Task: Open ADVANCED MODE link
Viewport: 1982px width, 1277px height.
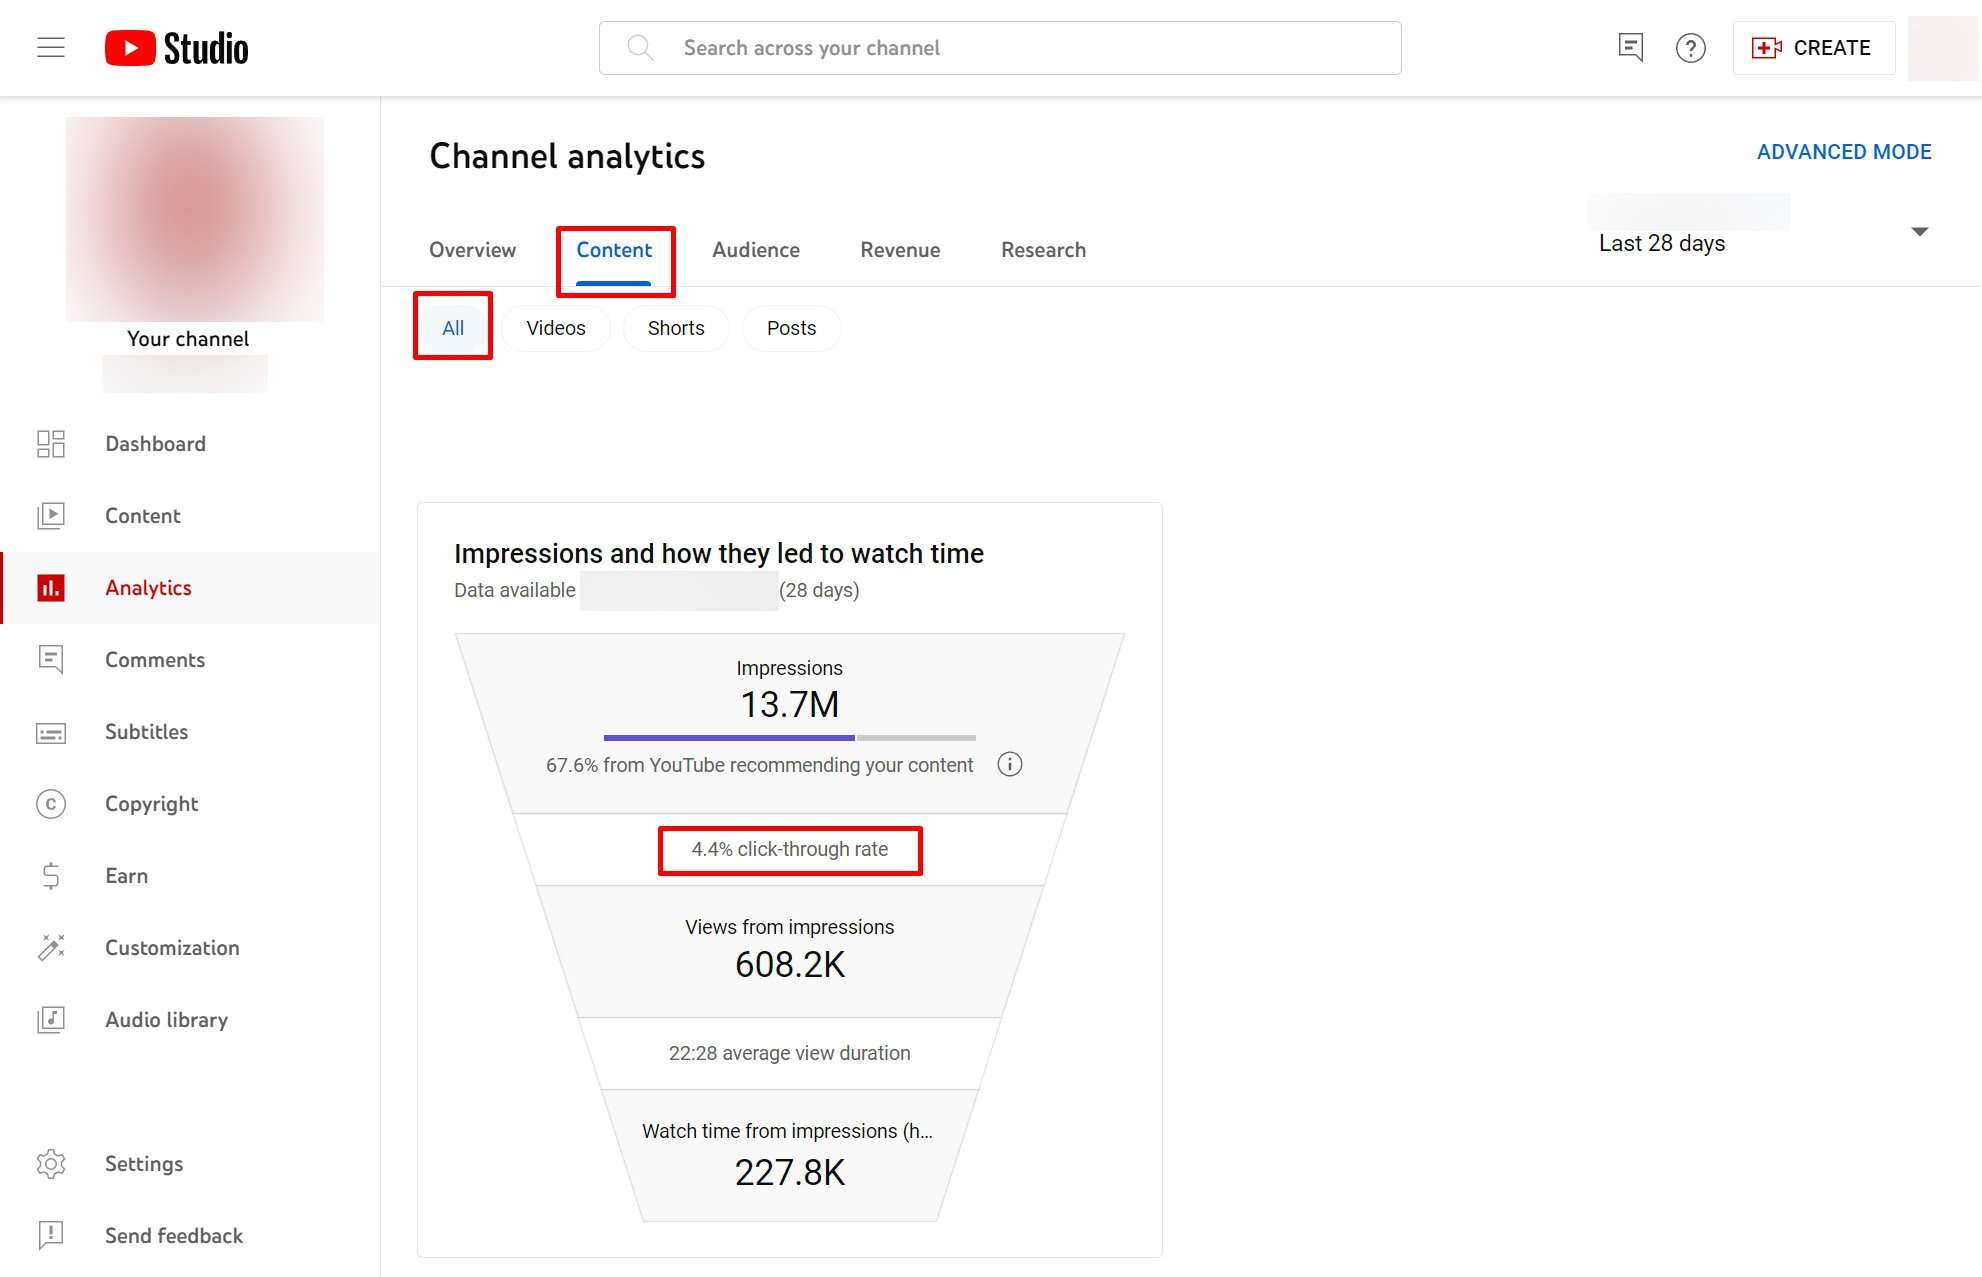Action: (1843, 152)
